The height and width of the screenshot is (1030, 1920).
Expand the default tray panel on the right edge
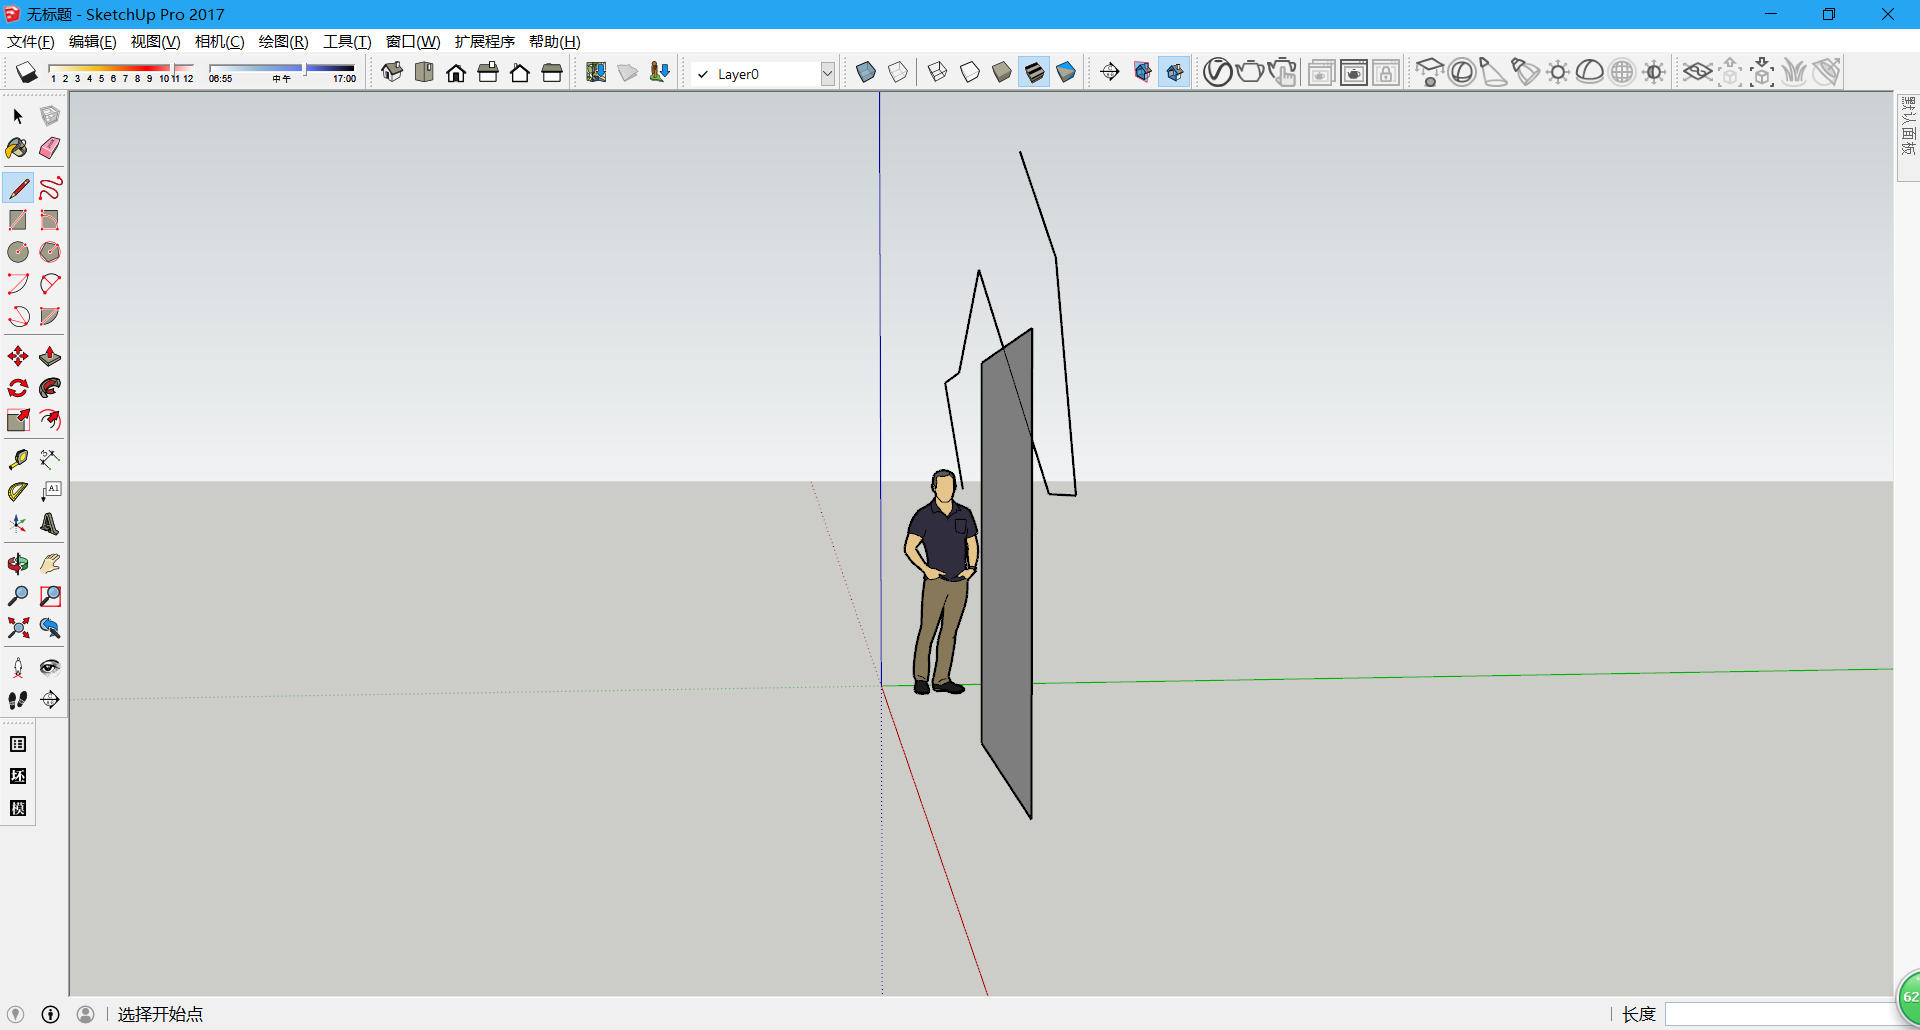(1908, 126)
